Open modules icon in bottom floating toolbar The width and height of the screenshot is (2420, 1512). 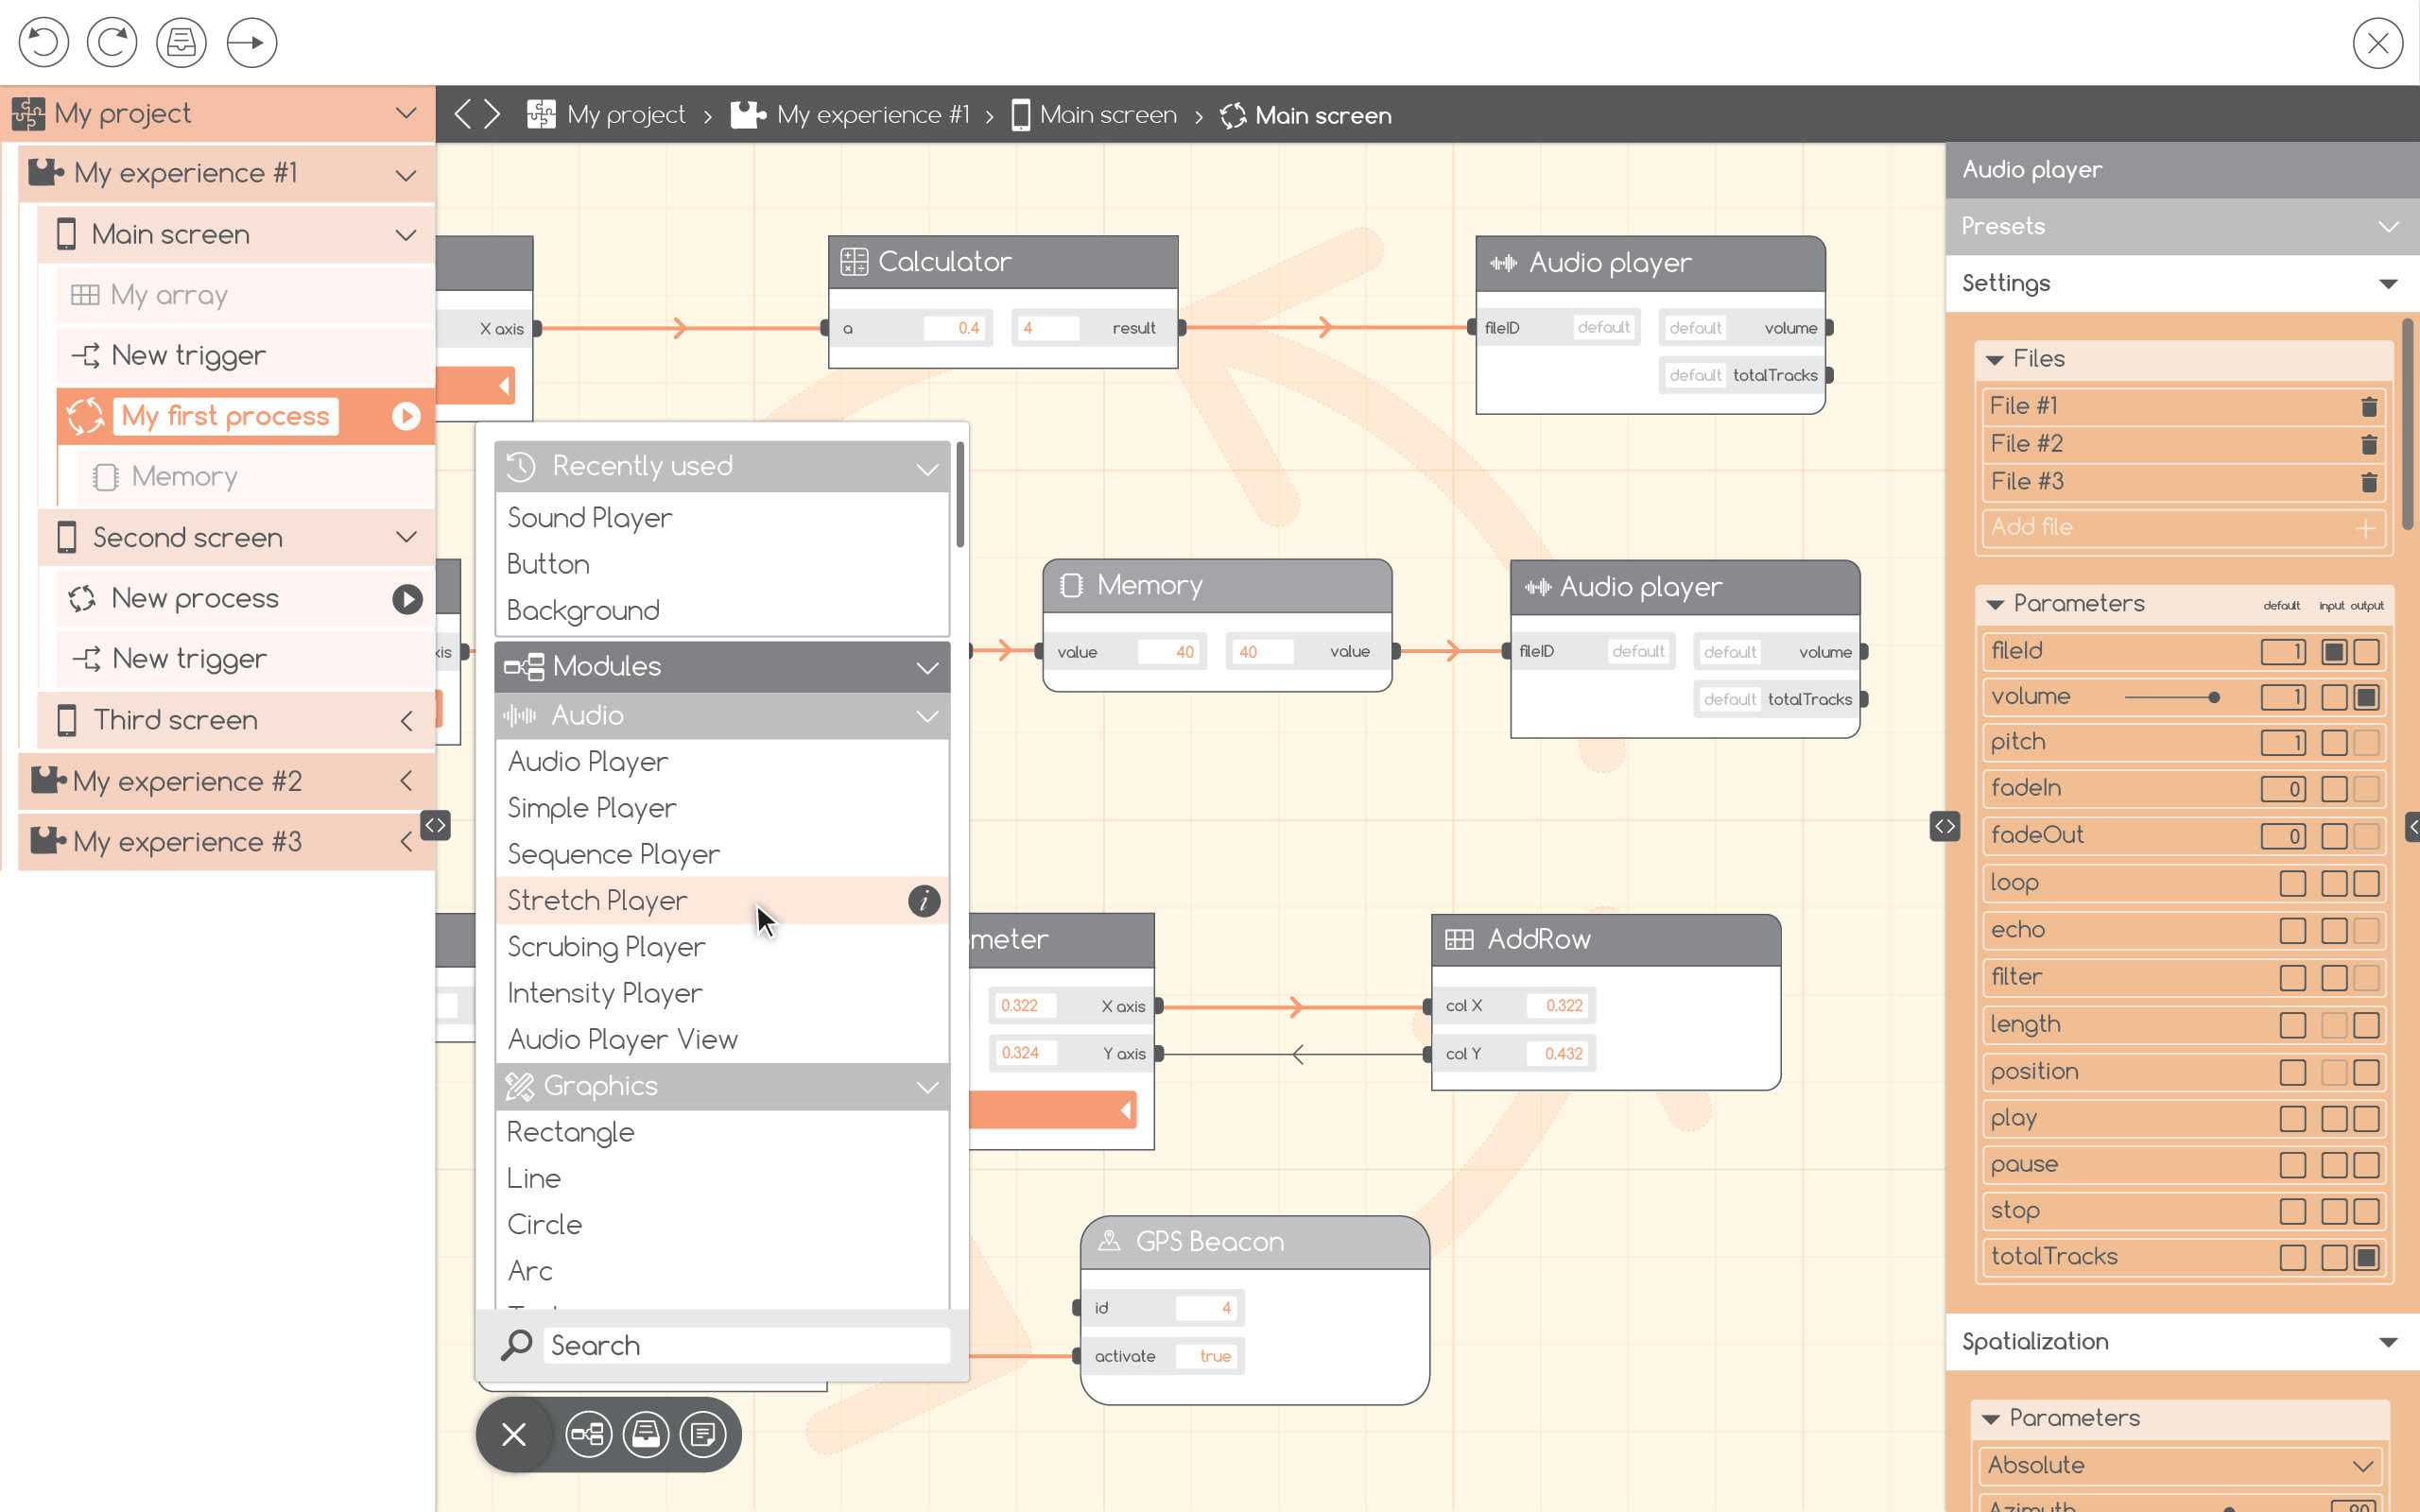click(588, 1435)
